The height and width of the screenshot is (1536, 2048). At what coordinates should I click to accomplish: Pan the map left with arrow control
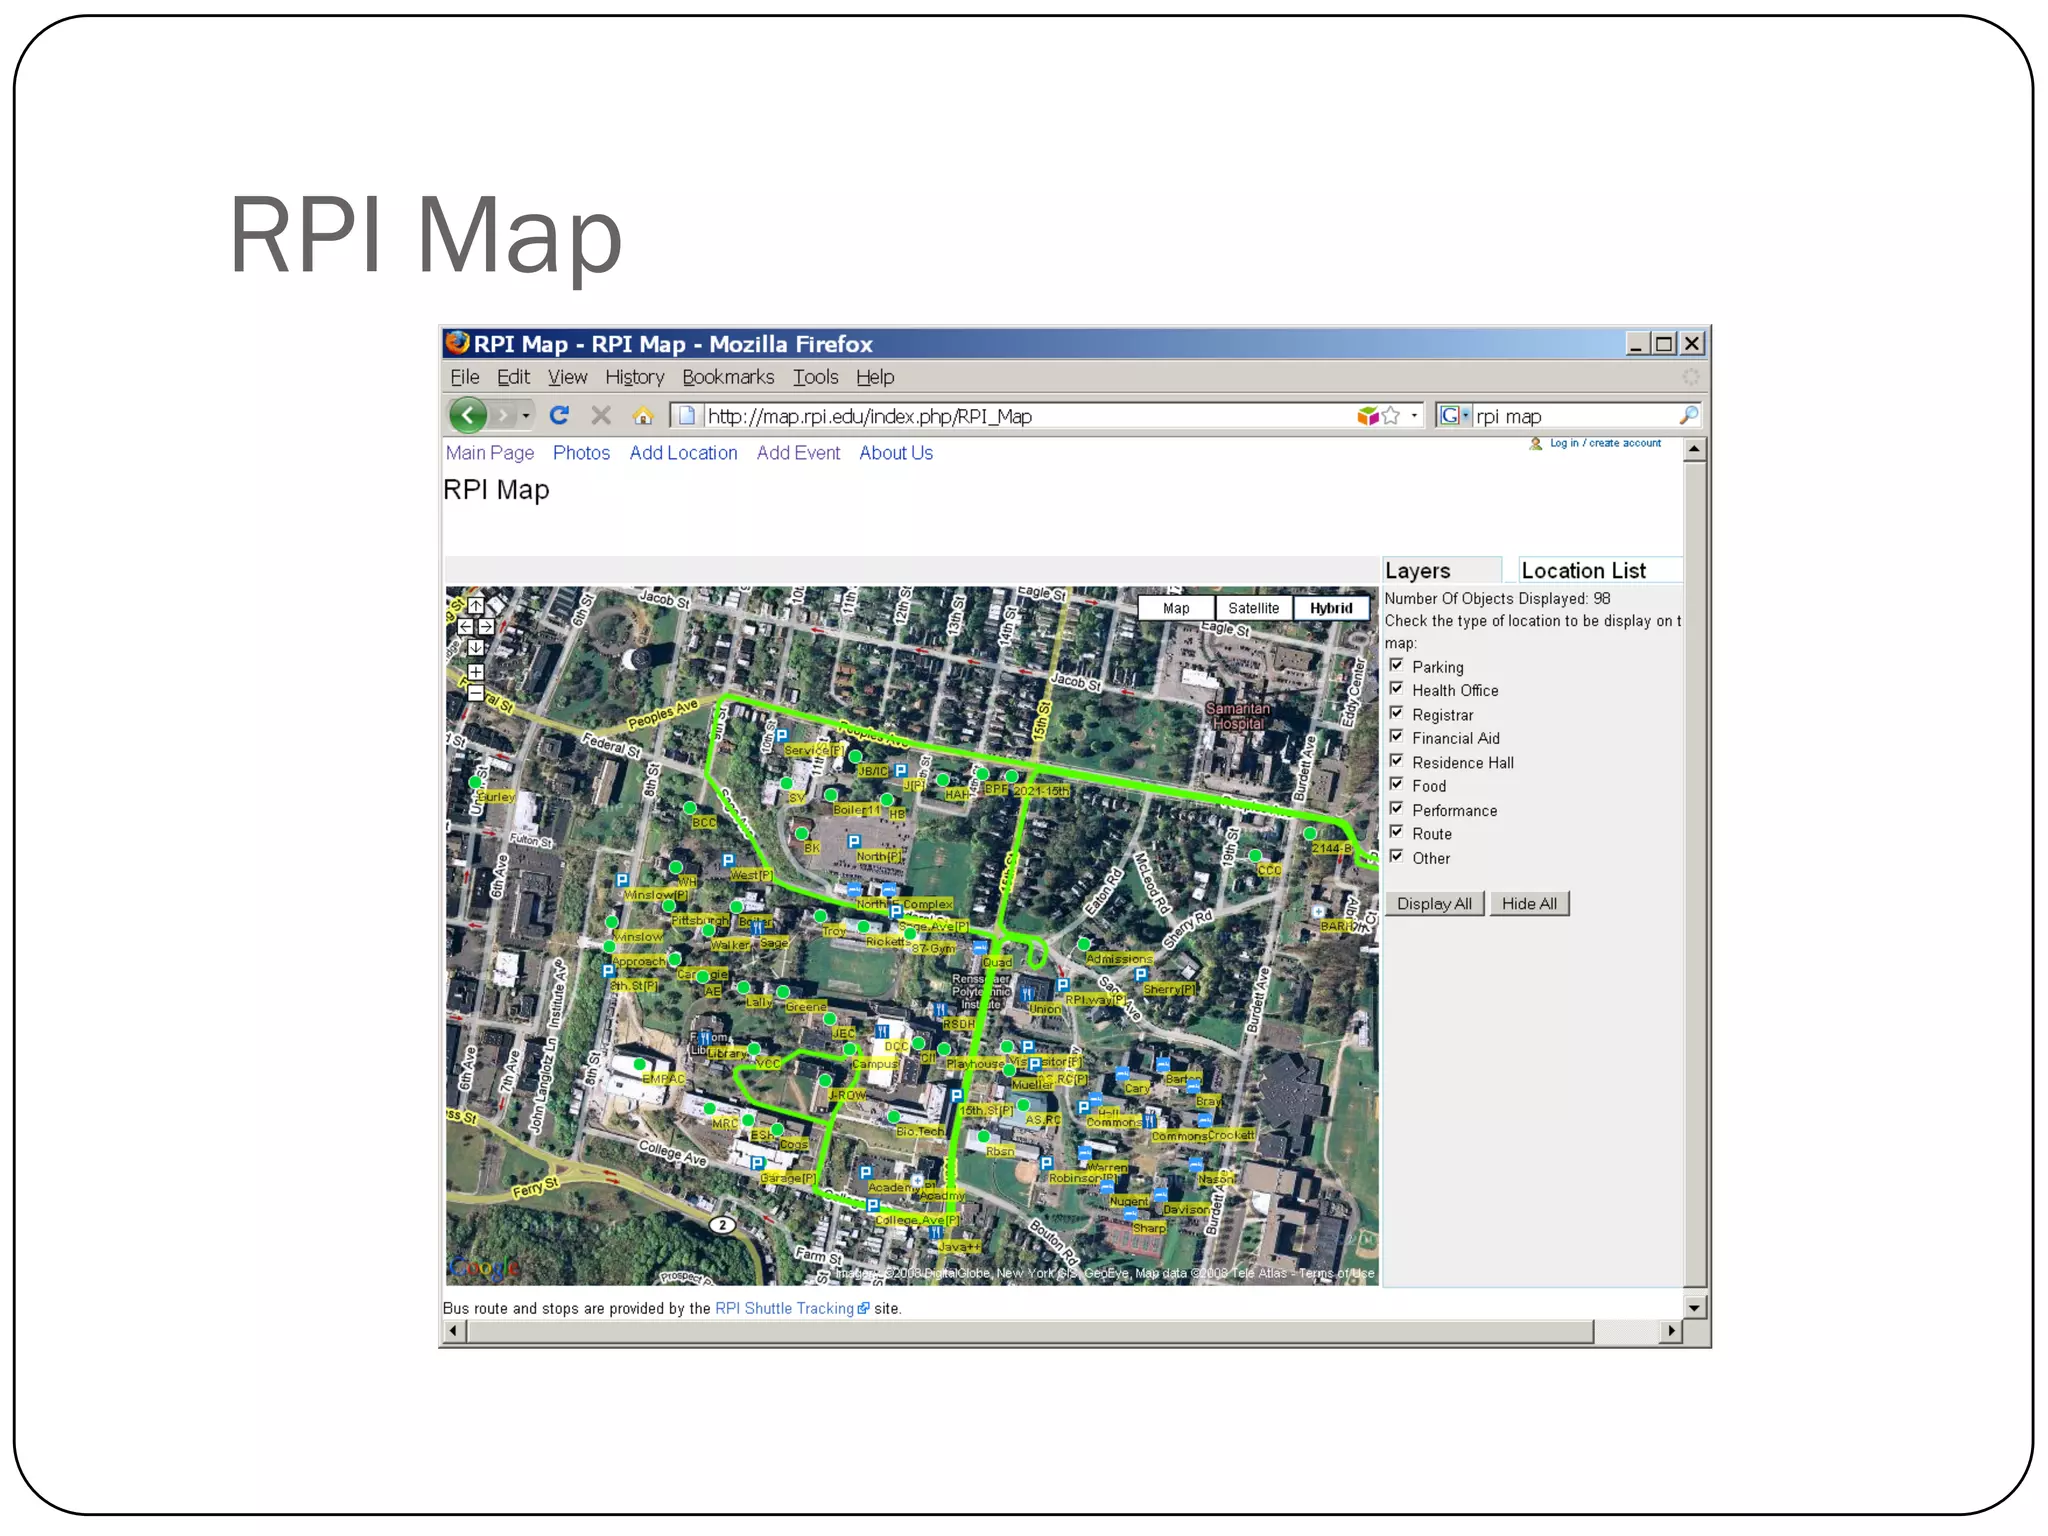465,626
